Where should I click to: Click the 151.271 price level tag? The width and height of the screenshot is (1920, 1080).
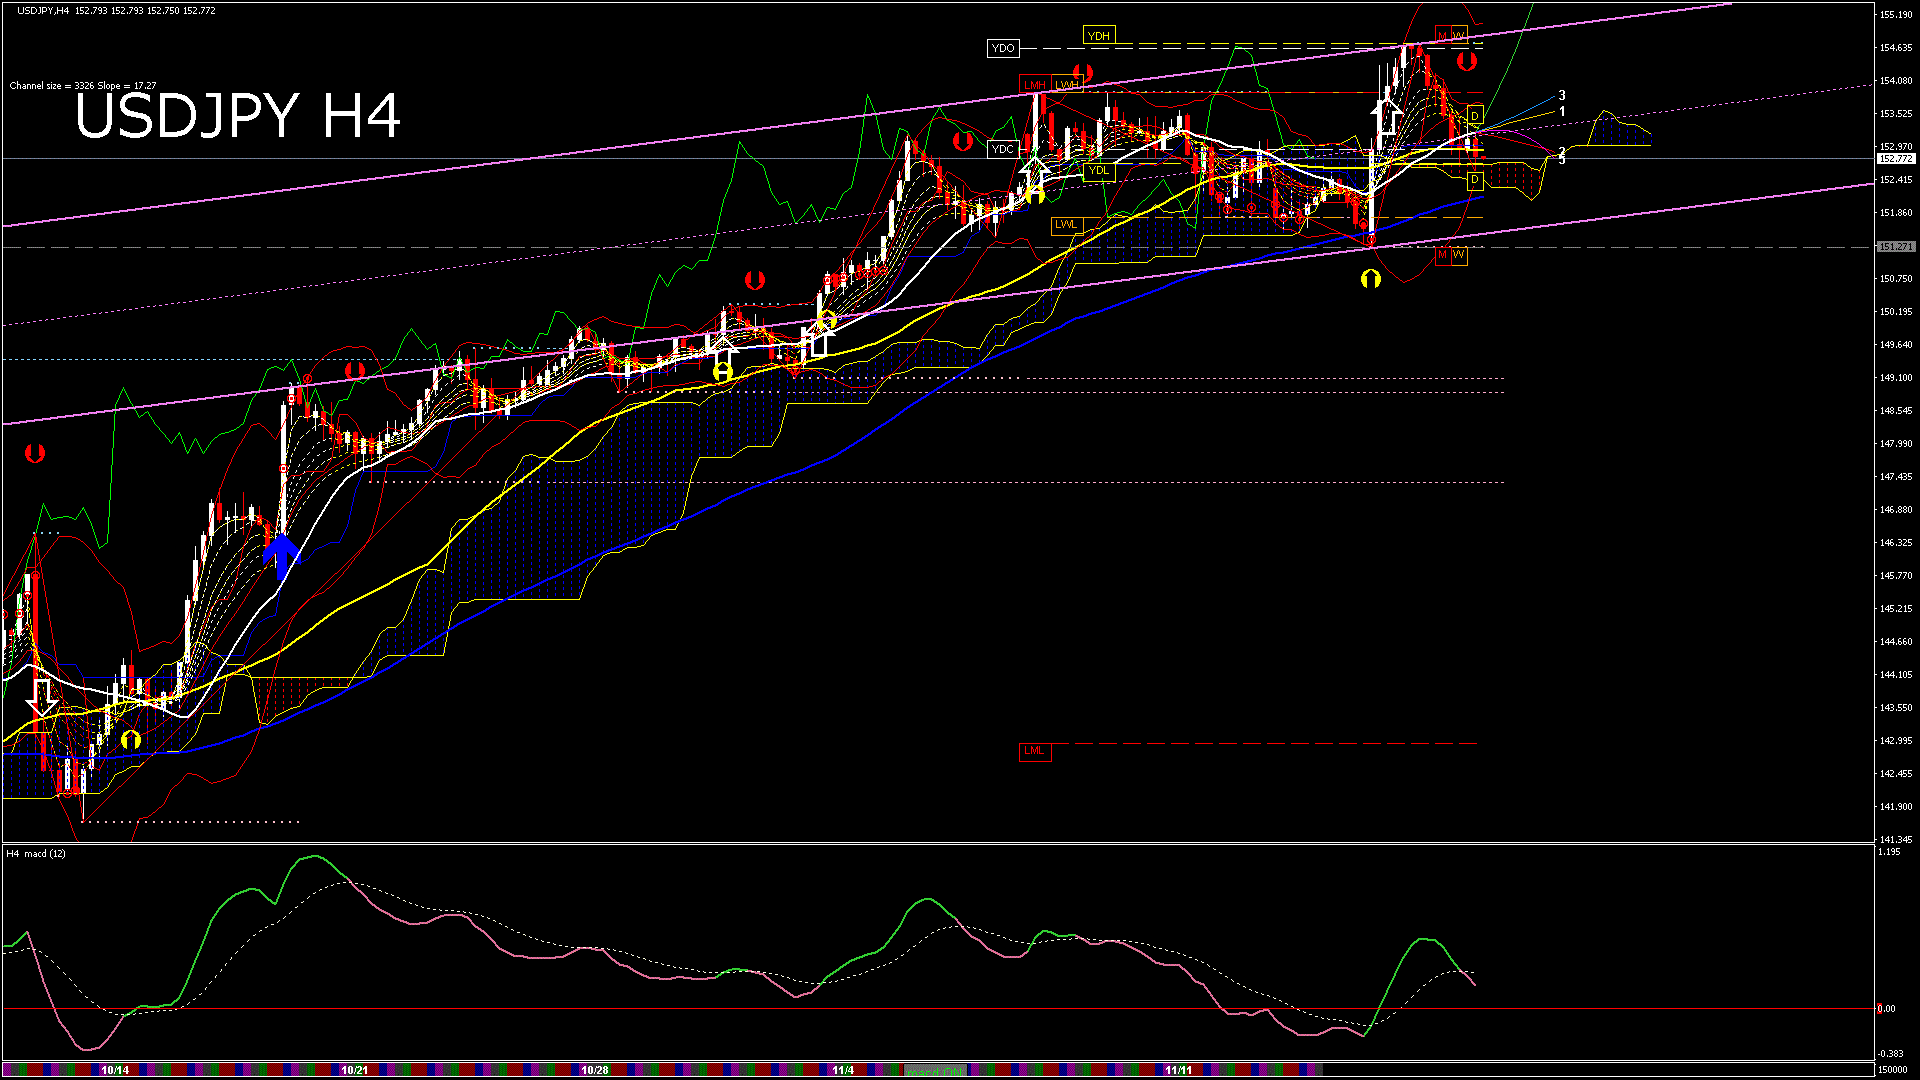[1895, 246]
